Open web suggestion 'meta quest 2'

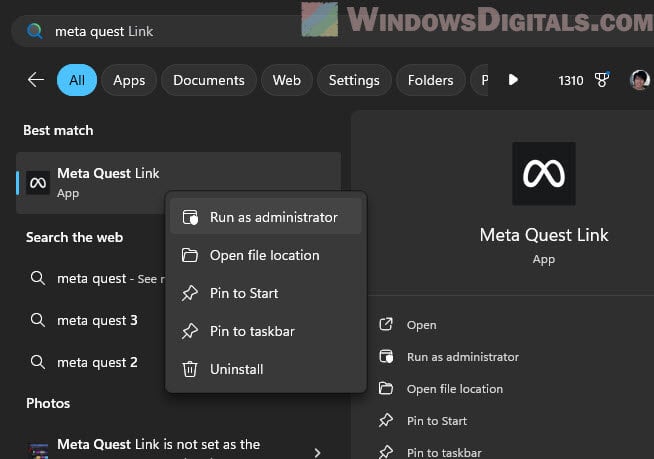[95, 362]
